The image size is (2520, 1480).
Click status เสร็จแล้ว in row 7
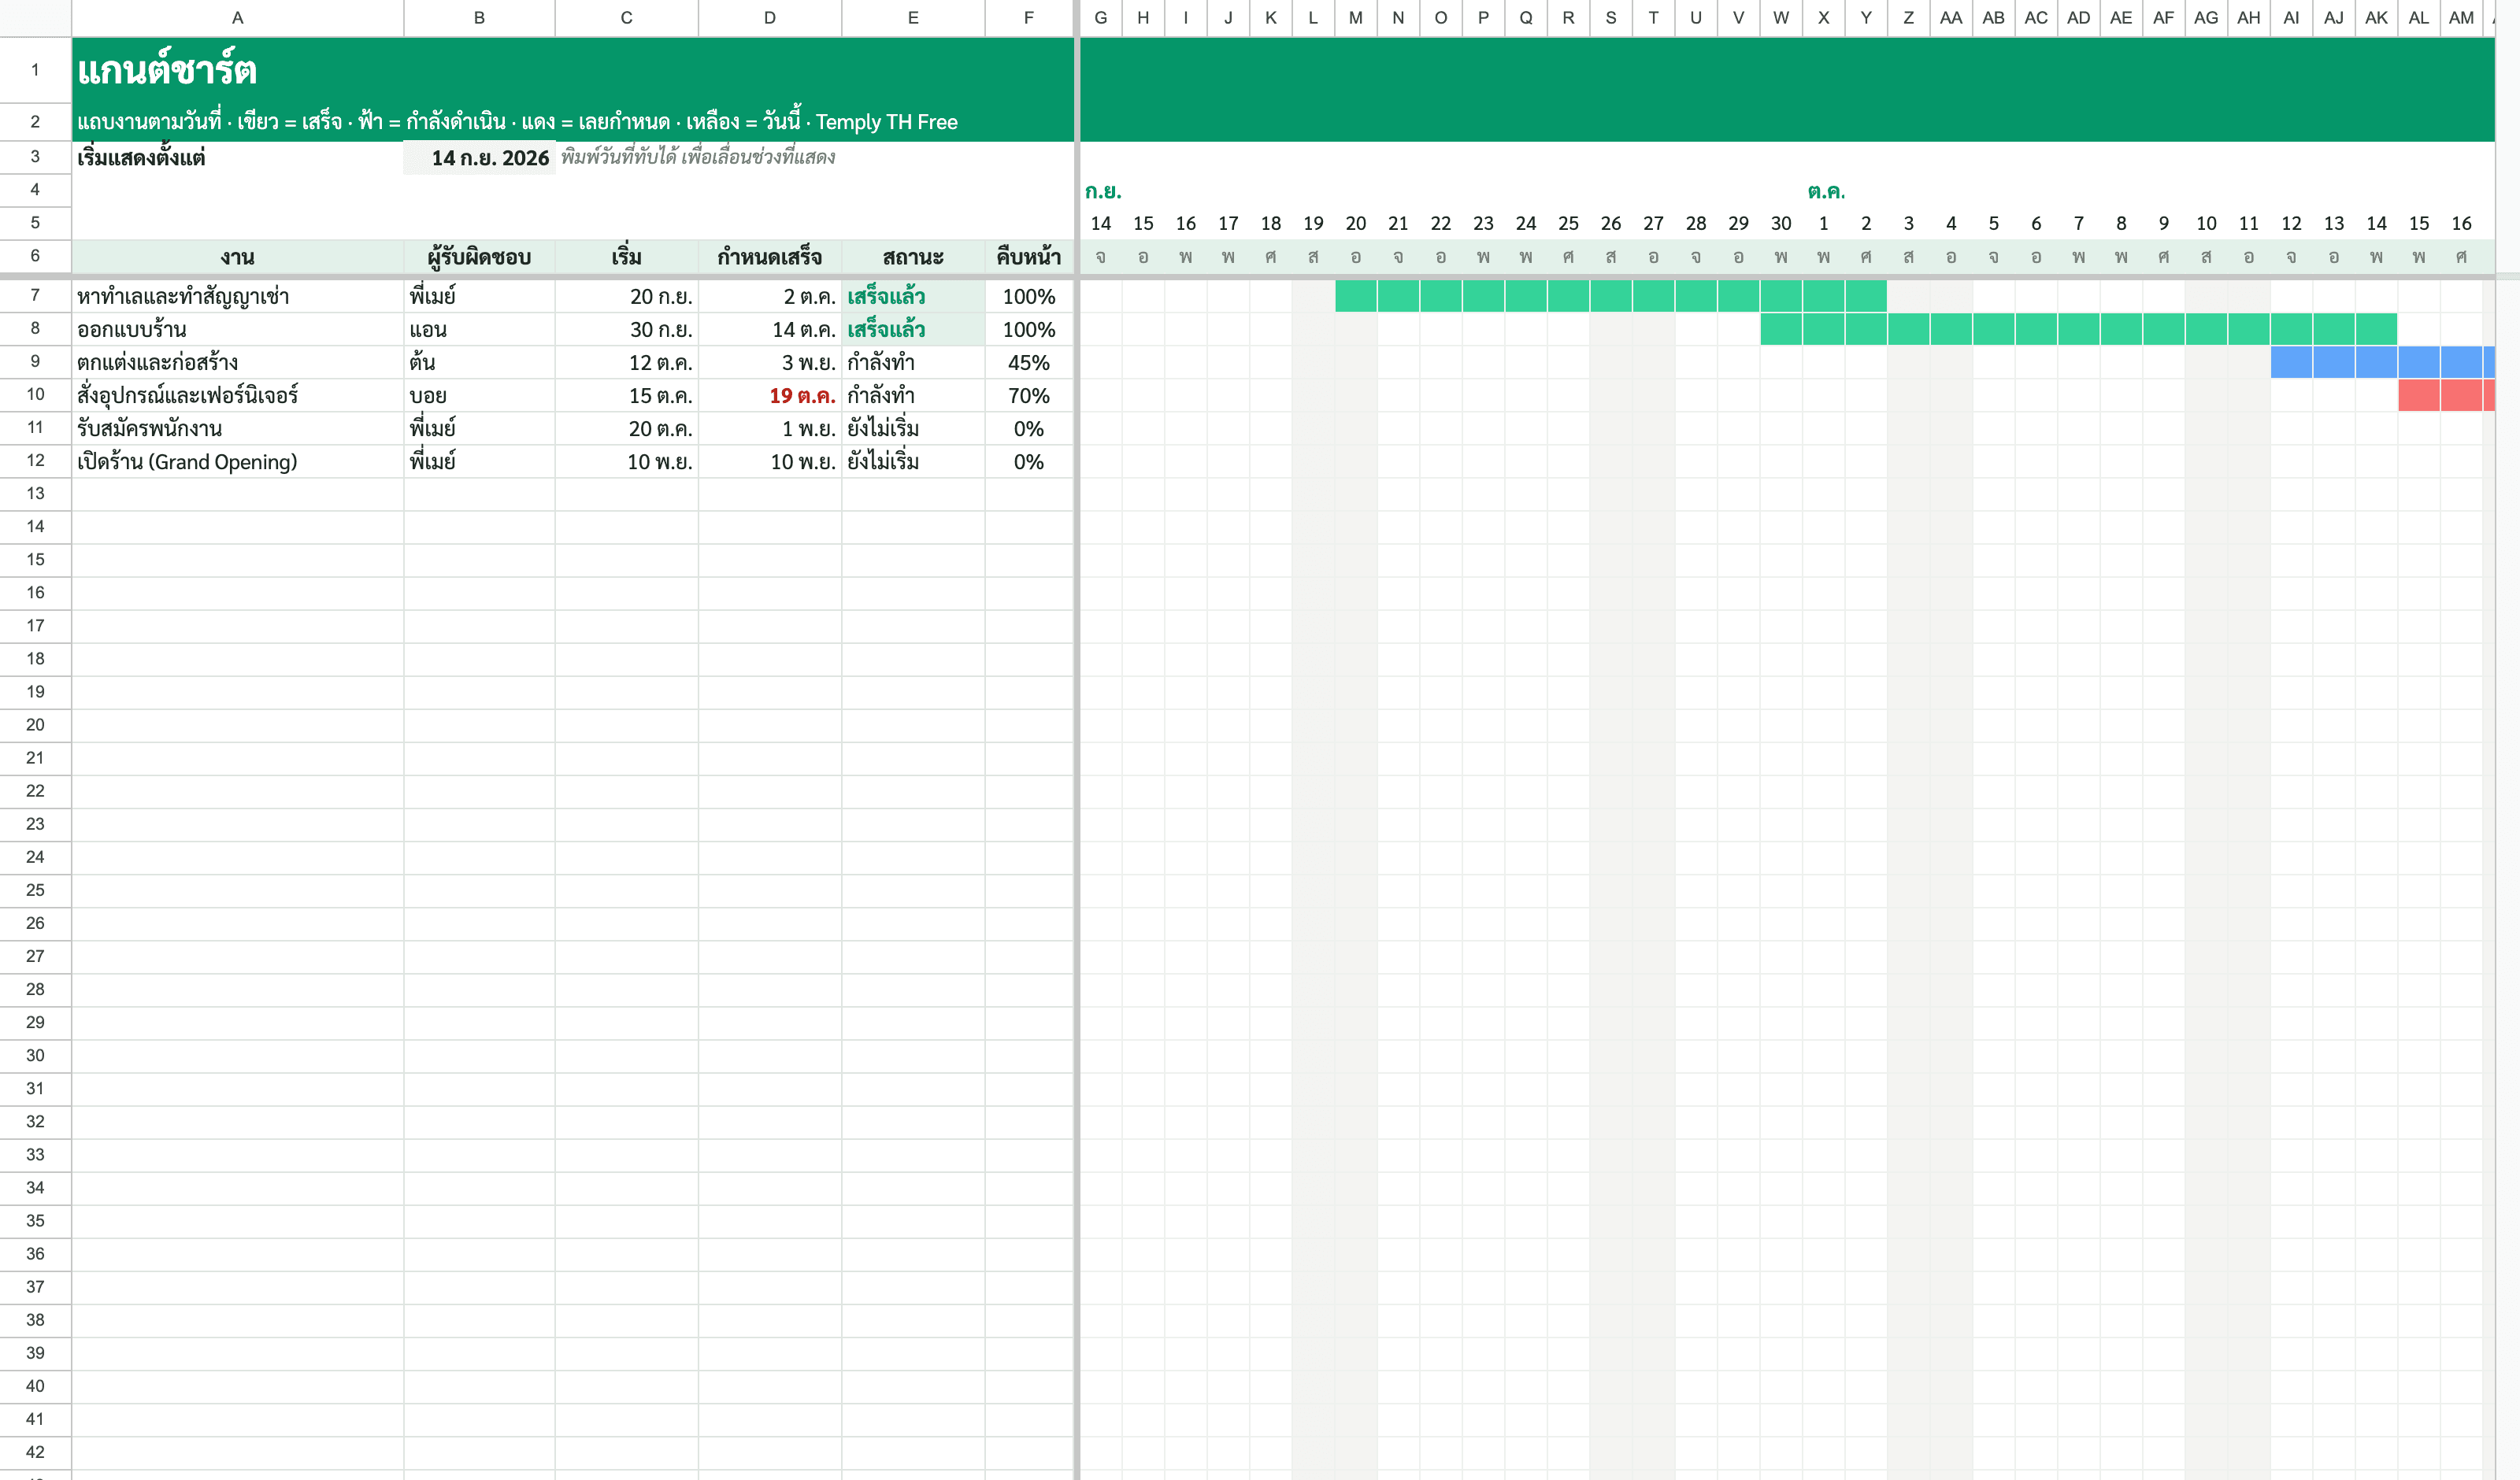tap(913, 296)
